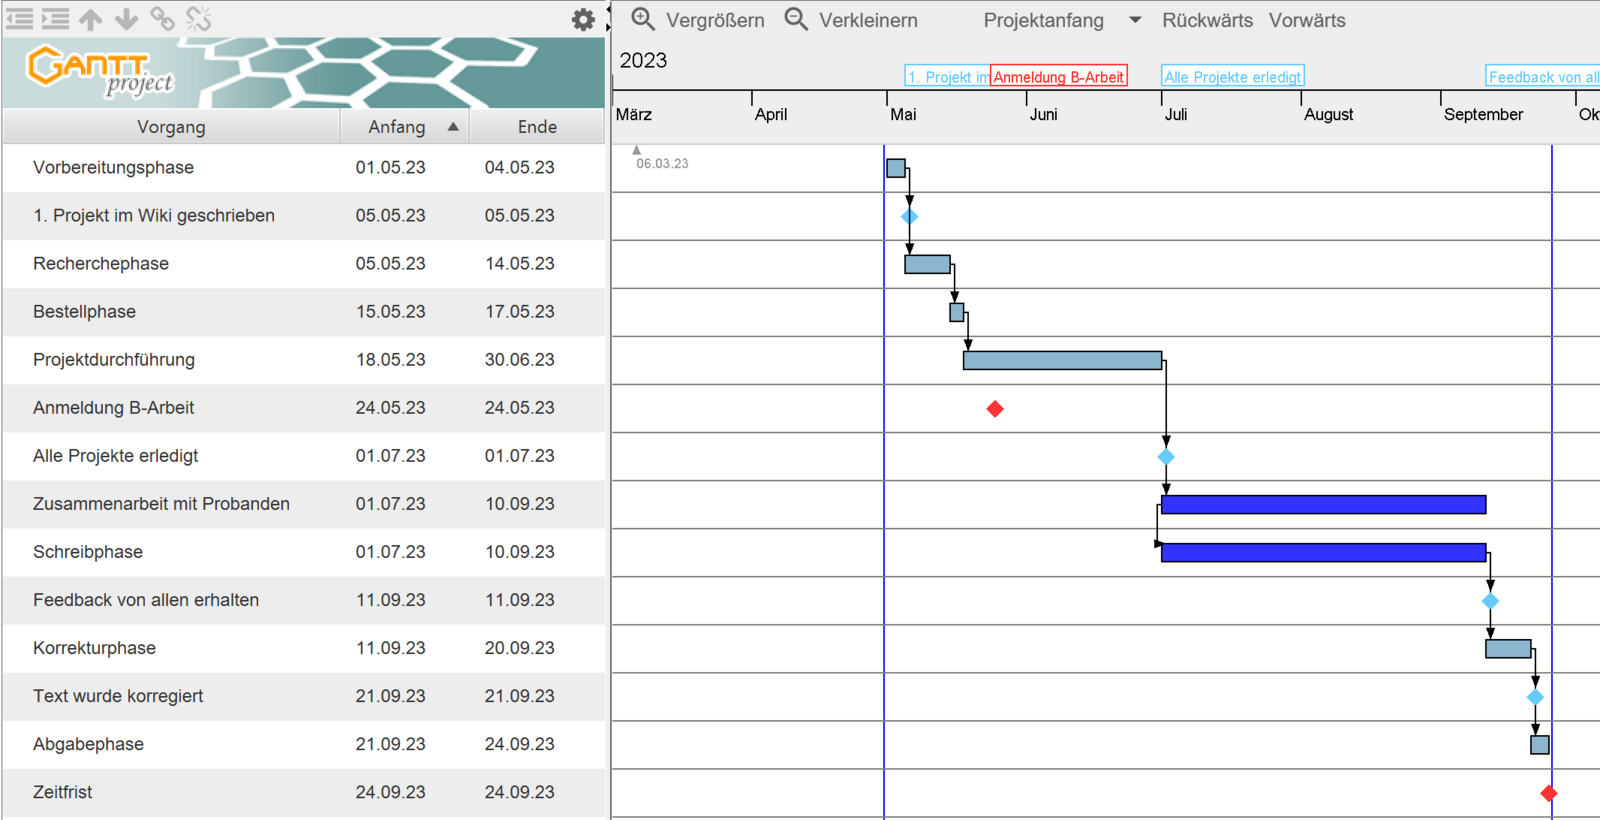This screenshot has height=820, width=1600.
Task: Click the 'Alle Projekte erledigt' label in the timeline header
Action: tap(1232, 77)
